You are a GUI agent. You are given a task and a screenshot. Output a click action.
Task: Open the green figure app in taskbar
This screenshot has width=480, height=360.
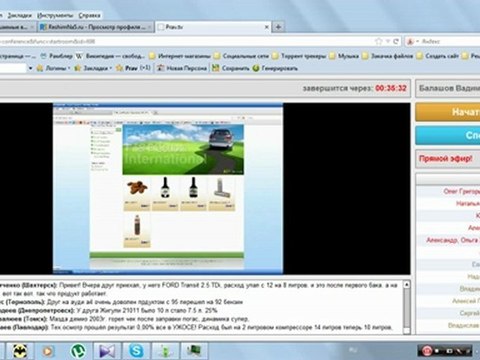click(165, 351)
